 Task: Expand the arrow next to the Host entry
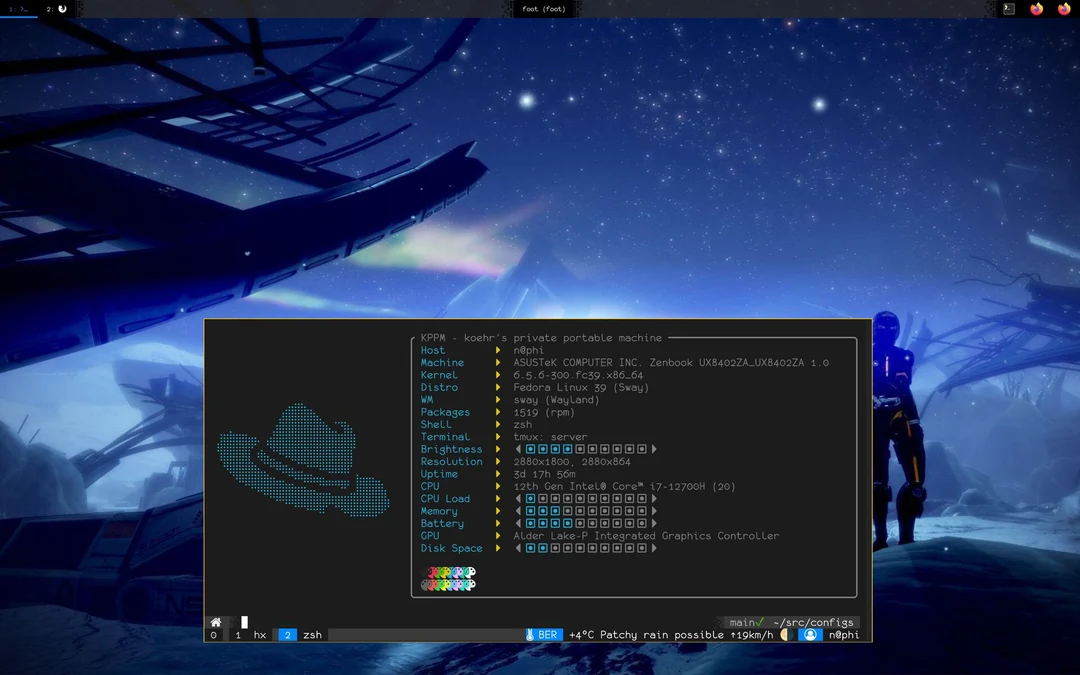point(497,350)
